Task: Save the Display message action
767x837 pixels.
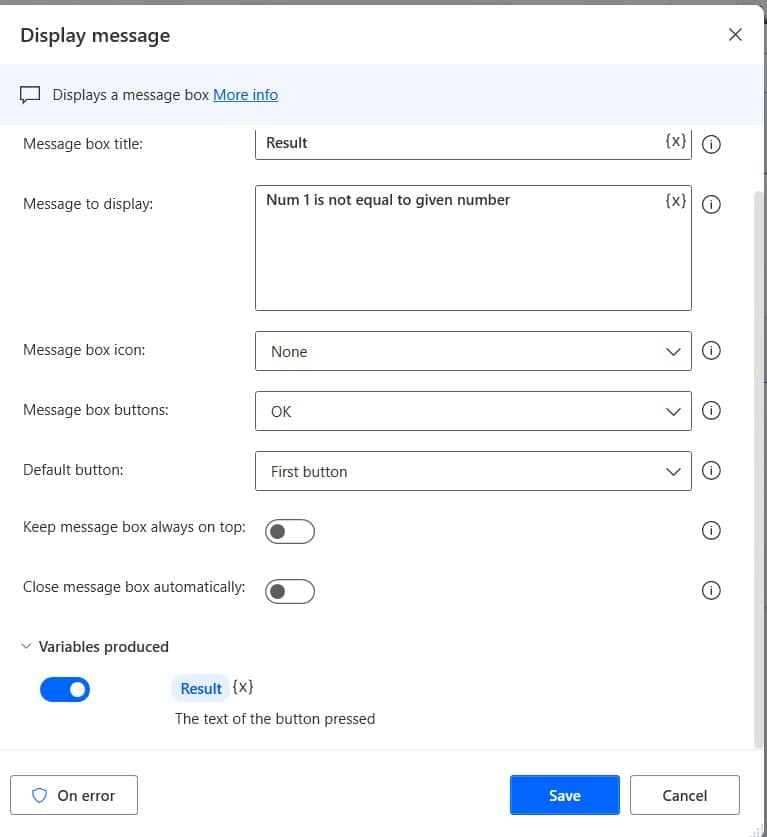Action: point(565,795)
